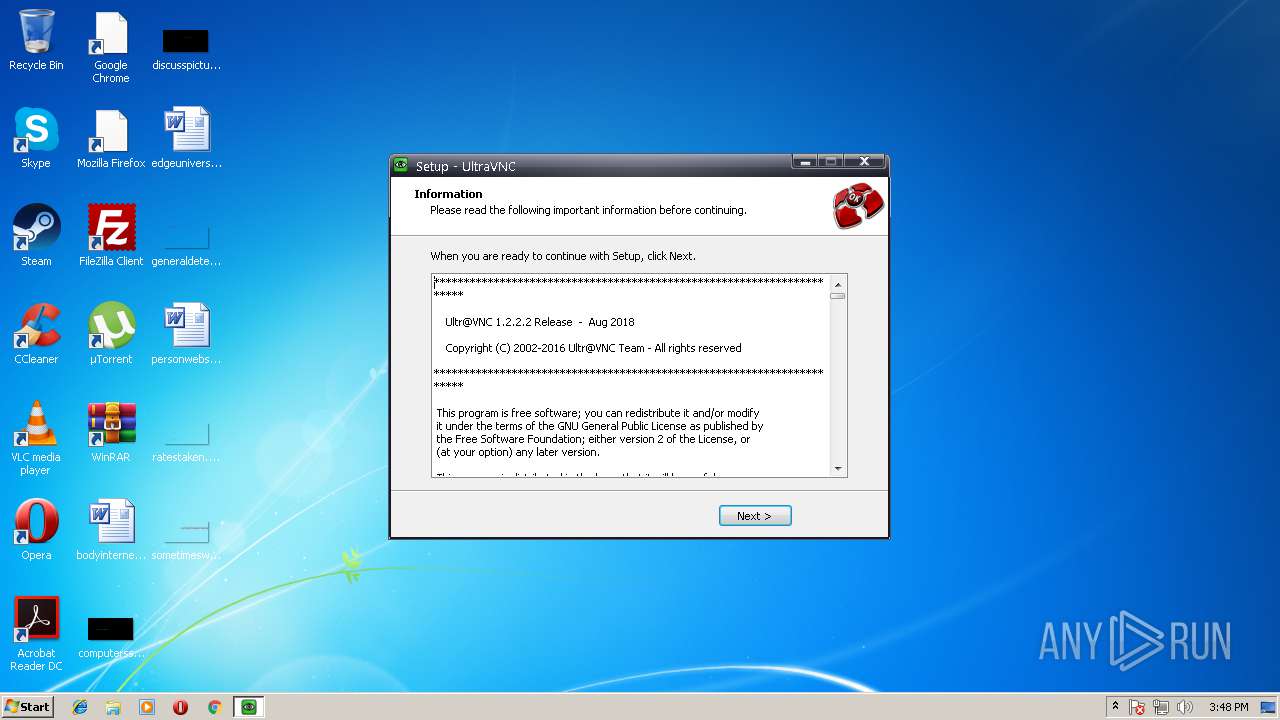Click the scrollbar thumb in the information box
This screenshot has height=720, width=1280.
(838, 296)
